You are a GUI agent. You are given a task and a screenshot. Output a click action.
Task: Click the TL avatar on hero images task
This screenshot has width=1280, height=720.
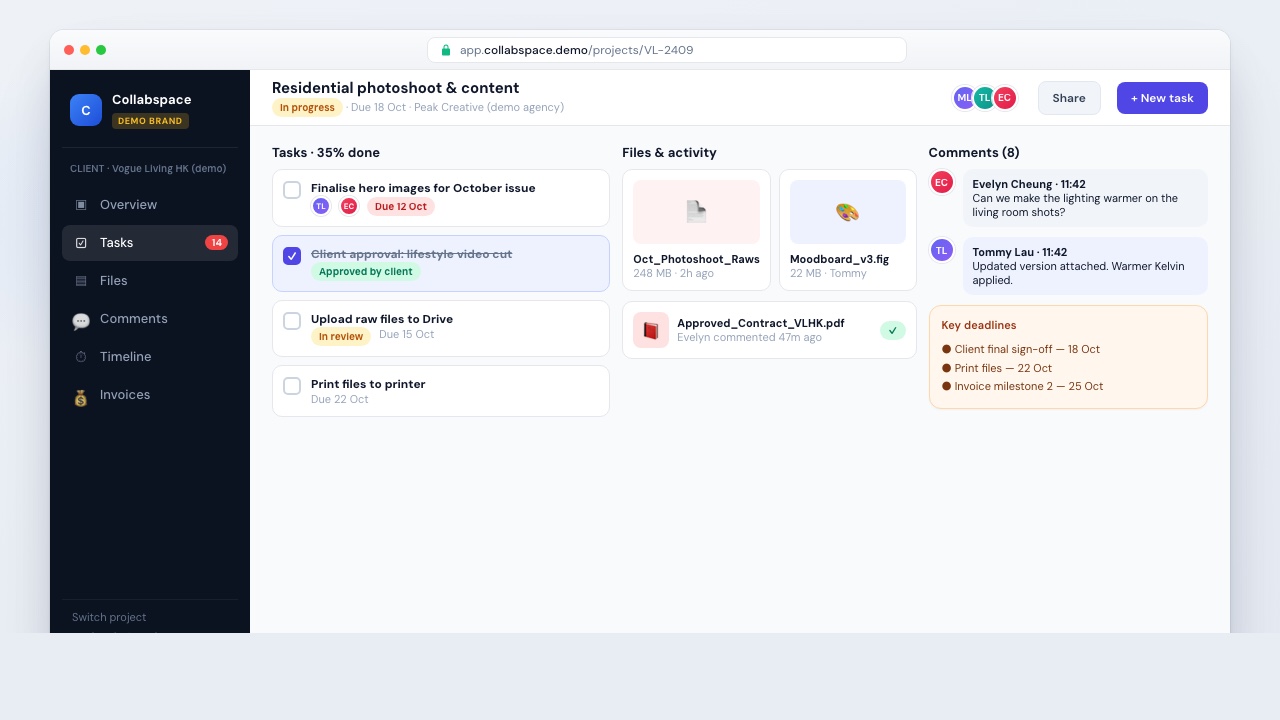(321, 206)
